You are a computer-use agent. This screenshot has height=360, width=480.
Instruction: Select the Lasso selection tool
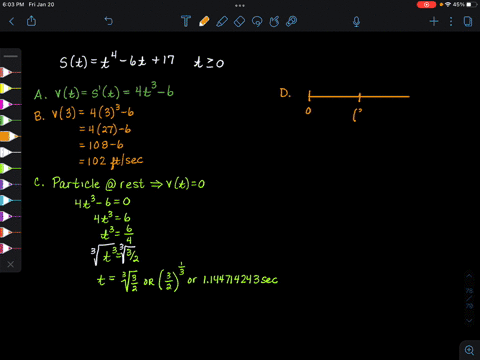(x=257, y=22)
